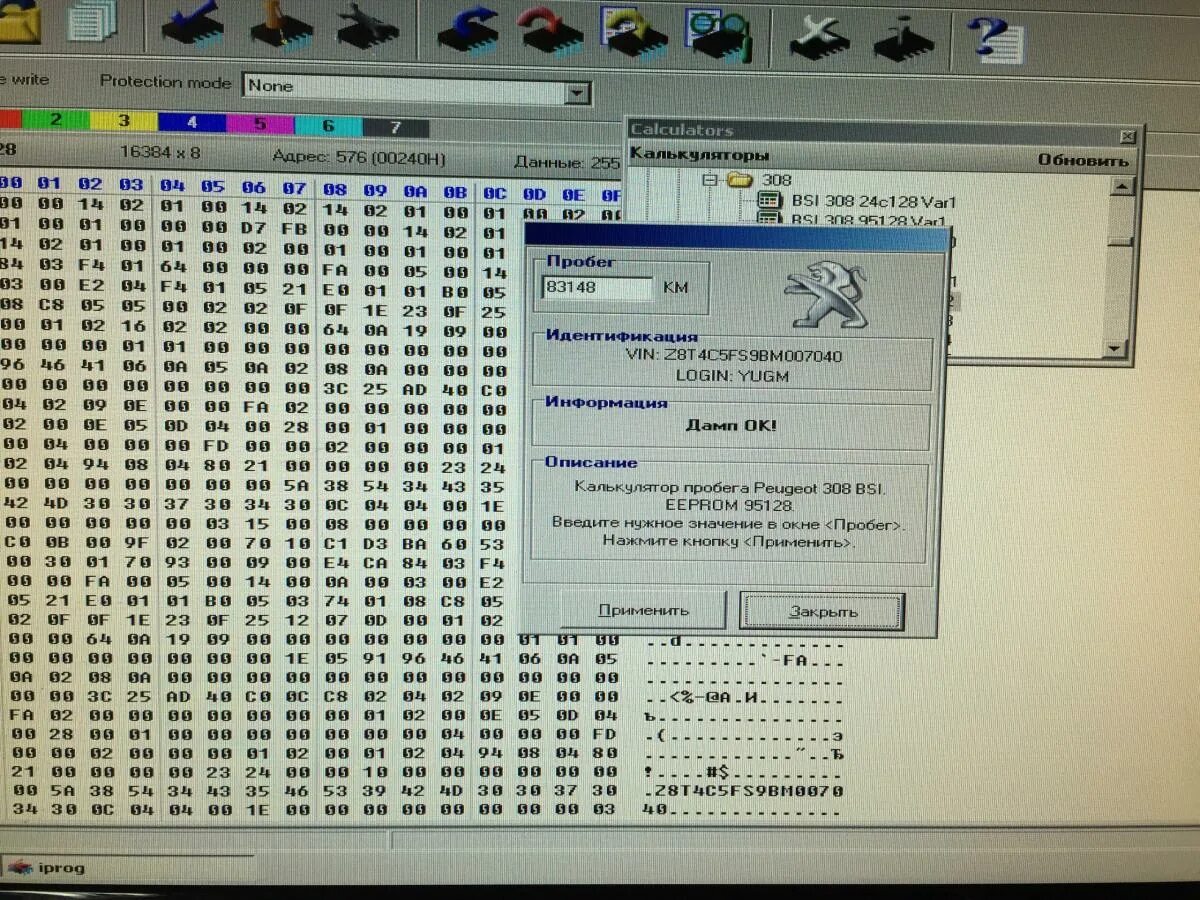
Task: Click the Адрес: 576 (00240H) readout
Action: pyautogui.click(x=359, y=157)
